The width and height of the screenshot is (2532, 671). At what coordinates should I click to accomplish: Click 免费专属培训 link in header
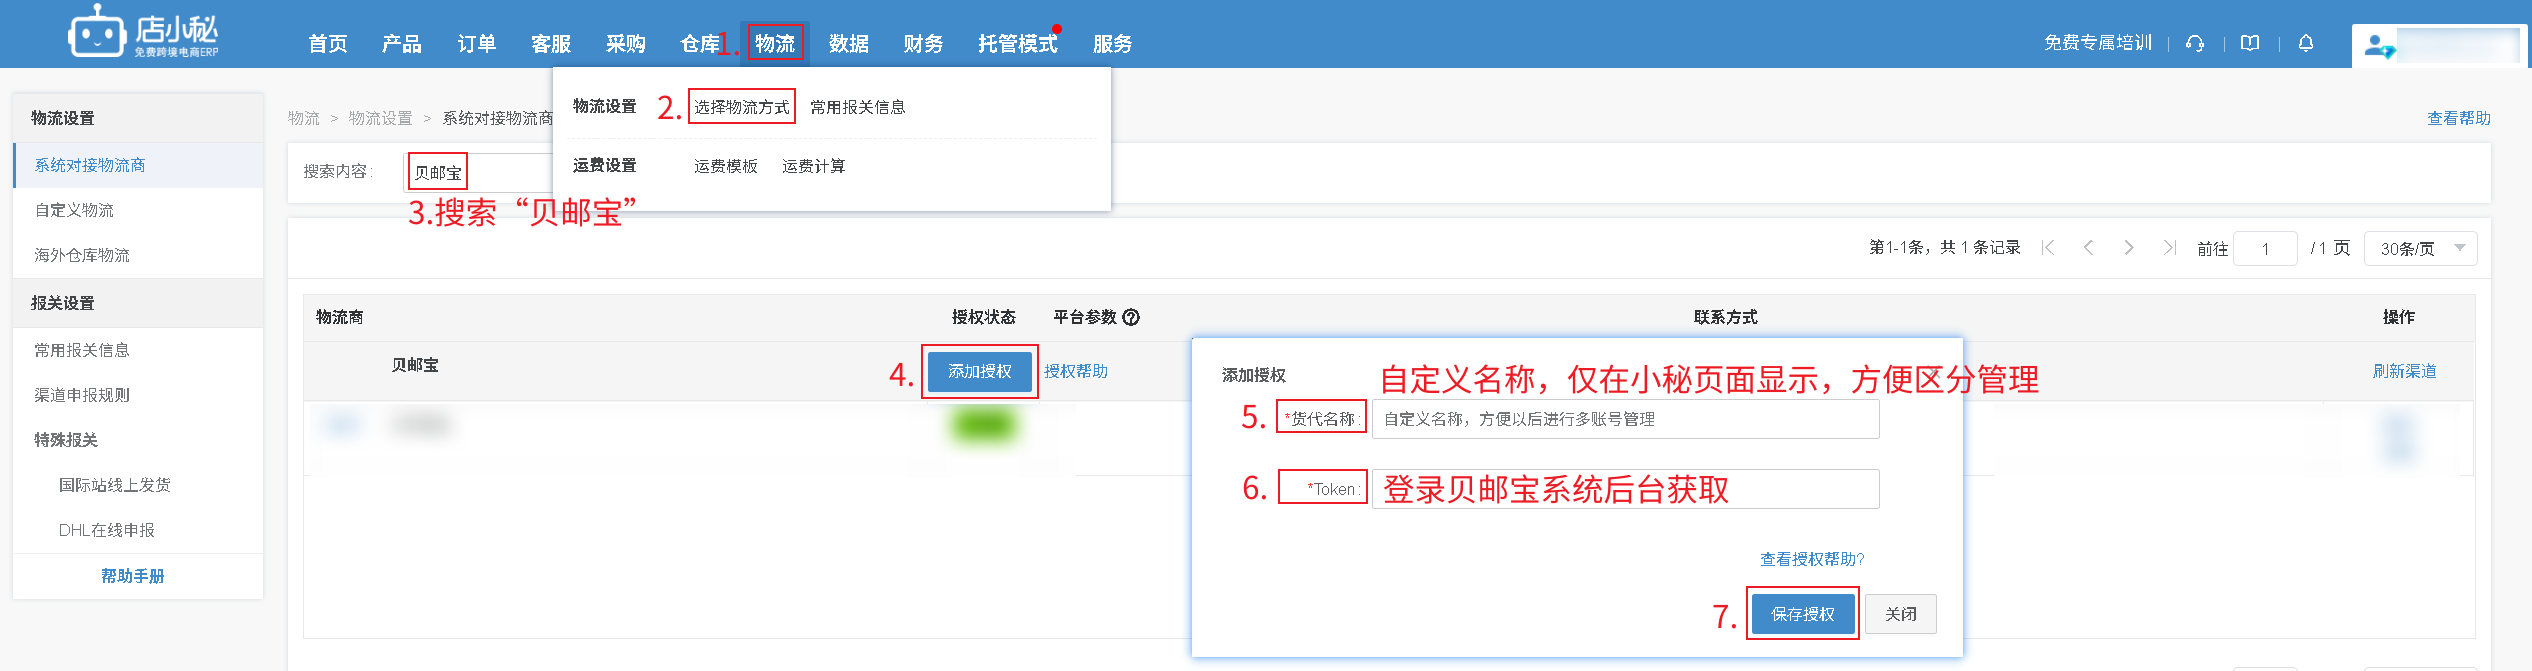[x=2098, y=42]
